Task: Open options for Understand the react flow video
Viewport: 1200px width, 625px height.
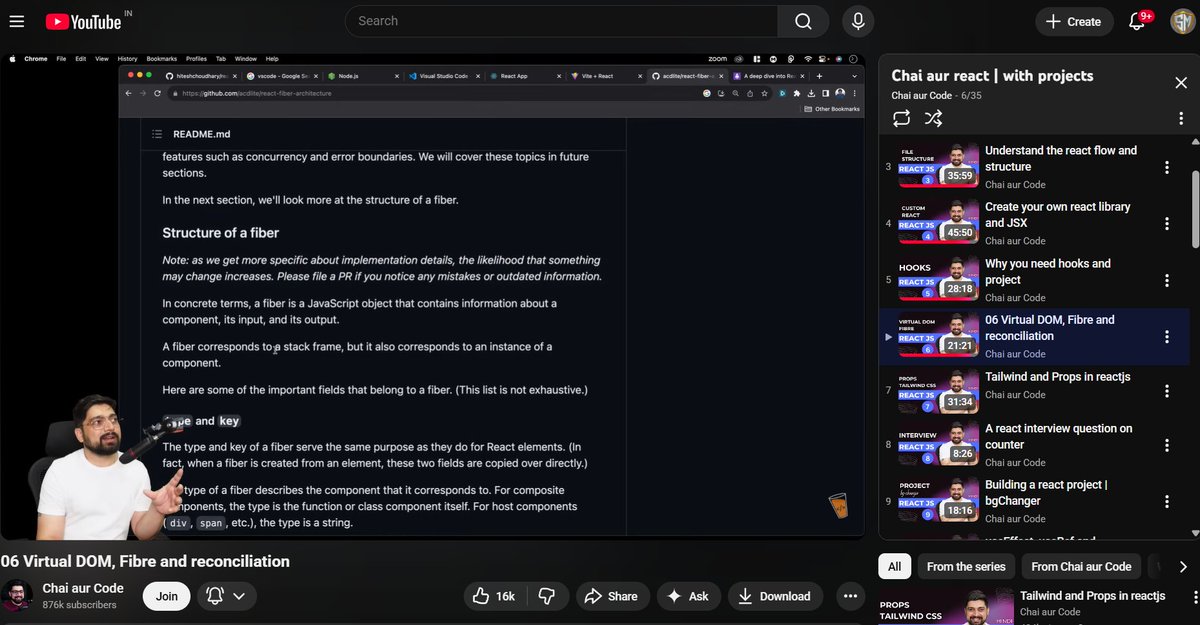Action: click(x=1166, y=167)
